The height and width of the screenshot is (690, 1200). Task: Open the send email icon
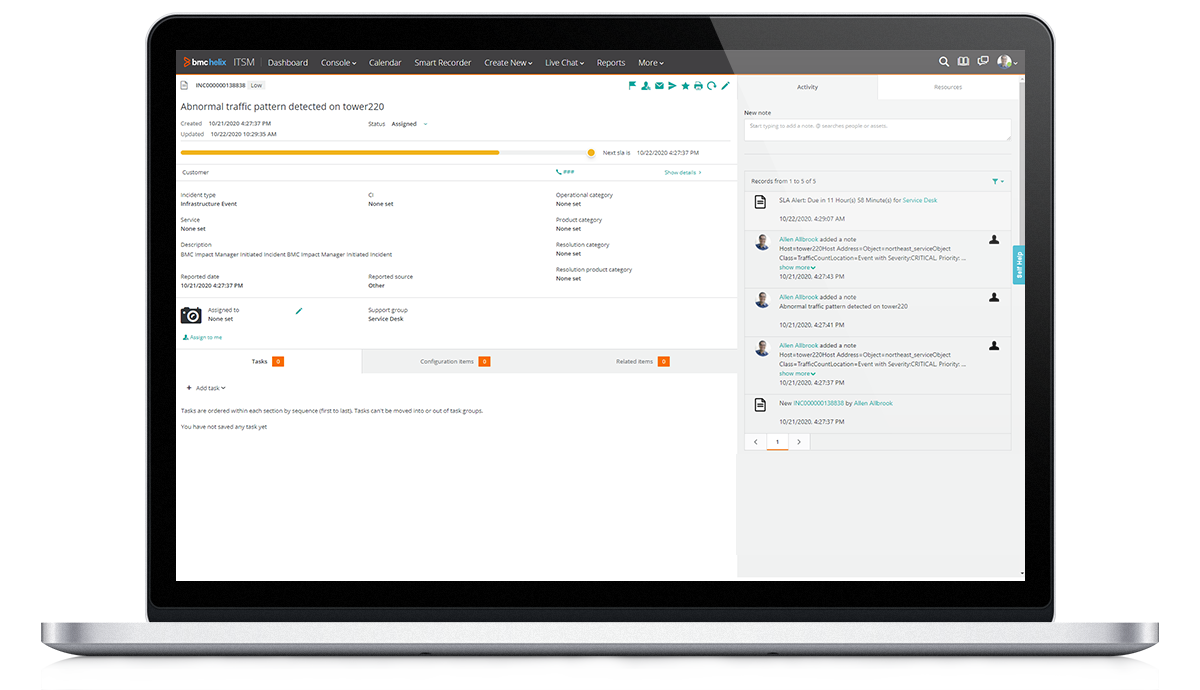point(659,86)
